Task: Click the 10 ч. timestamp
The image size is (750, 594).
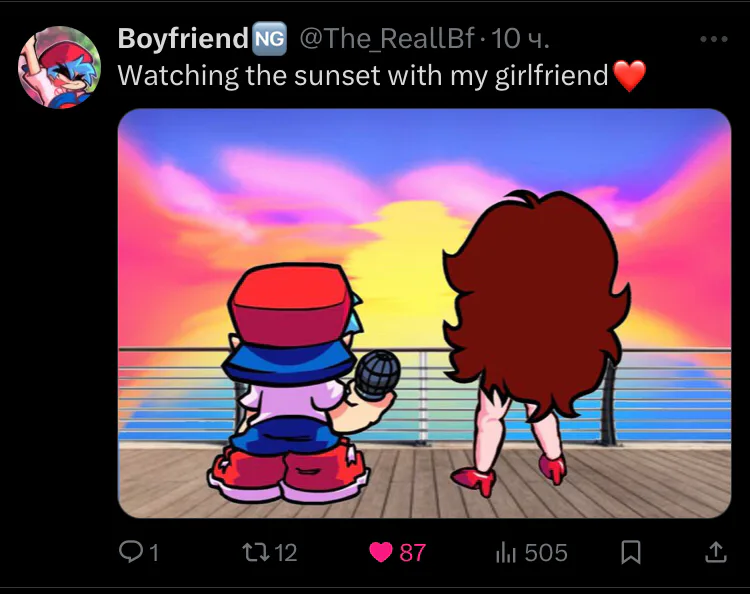Action: click(520, 39)
